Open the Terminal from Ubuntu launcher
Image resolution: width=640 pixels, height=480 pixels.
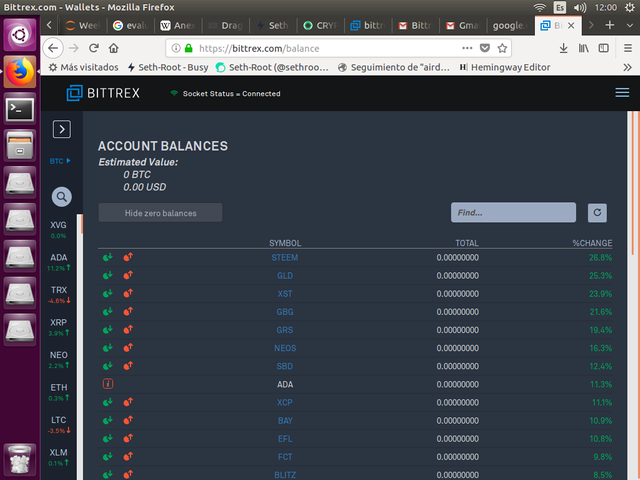click(20, 109)
